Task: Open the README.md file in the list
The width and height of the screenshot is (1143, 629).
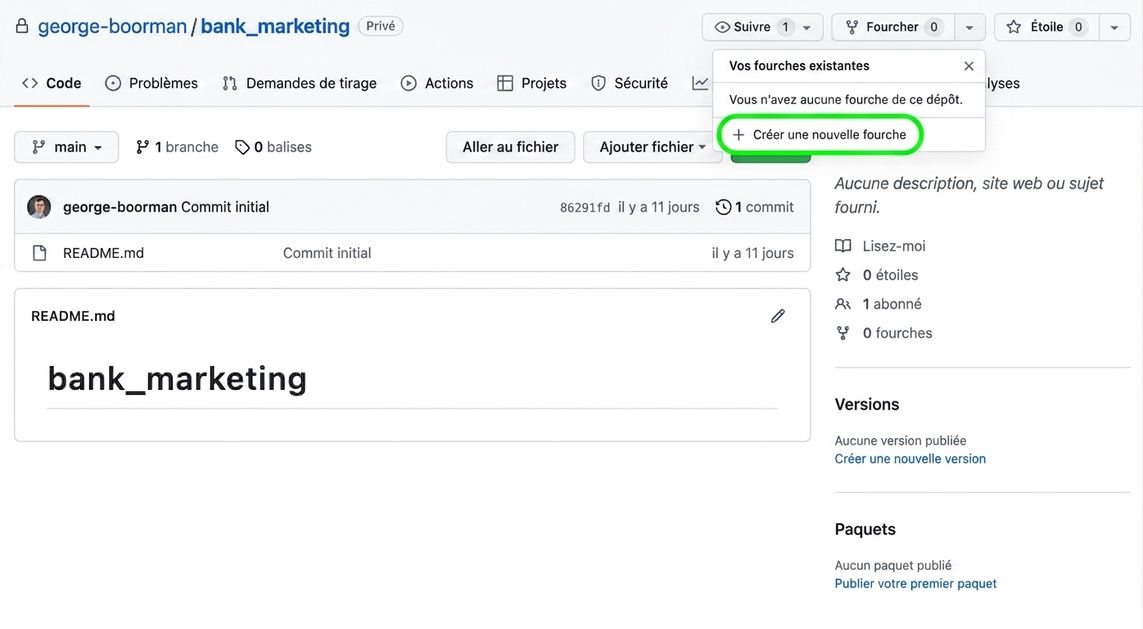Action: coord(104,253)
